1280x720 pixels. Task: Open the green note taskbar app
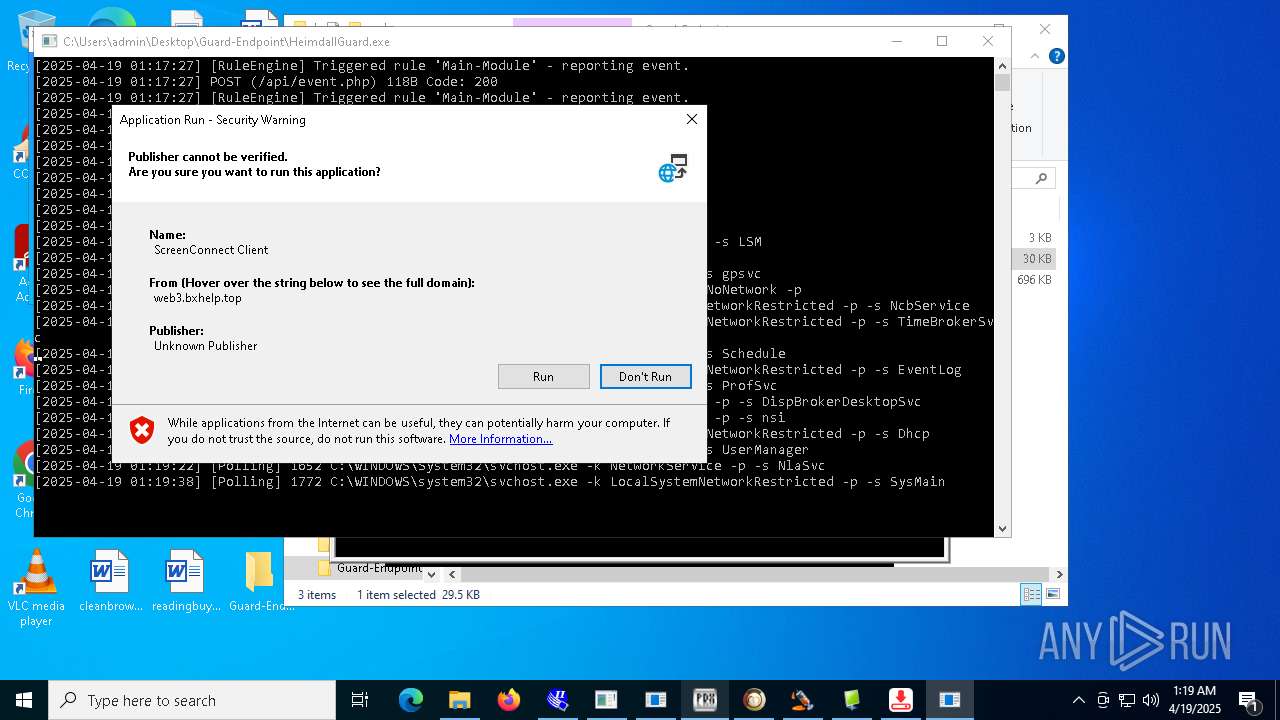click(x=852, y=700)
